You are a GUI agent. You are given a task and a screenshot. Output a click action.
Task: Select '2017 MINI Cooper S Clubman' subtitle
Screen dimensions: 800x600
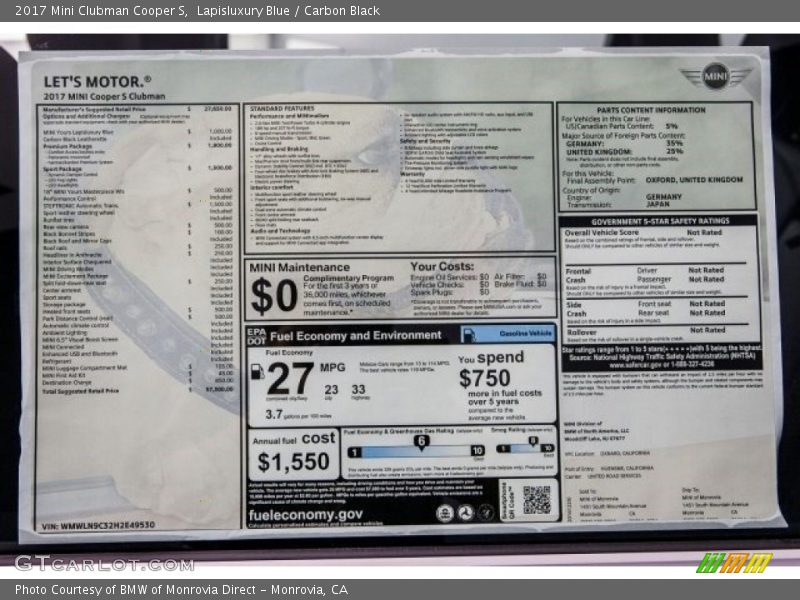pyautogui.click(x=105, y=96)
